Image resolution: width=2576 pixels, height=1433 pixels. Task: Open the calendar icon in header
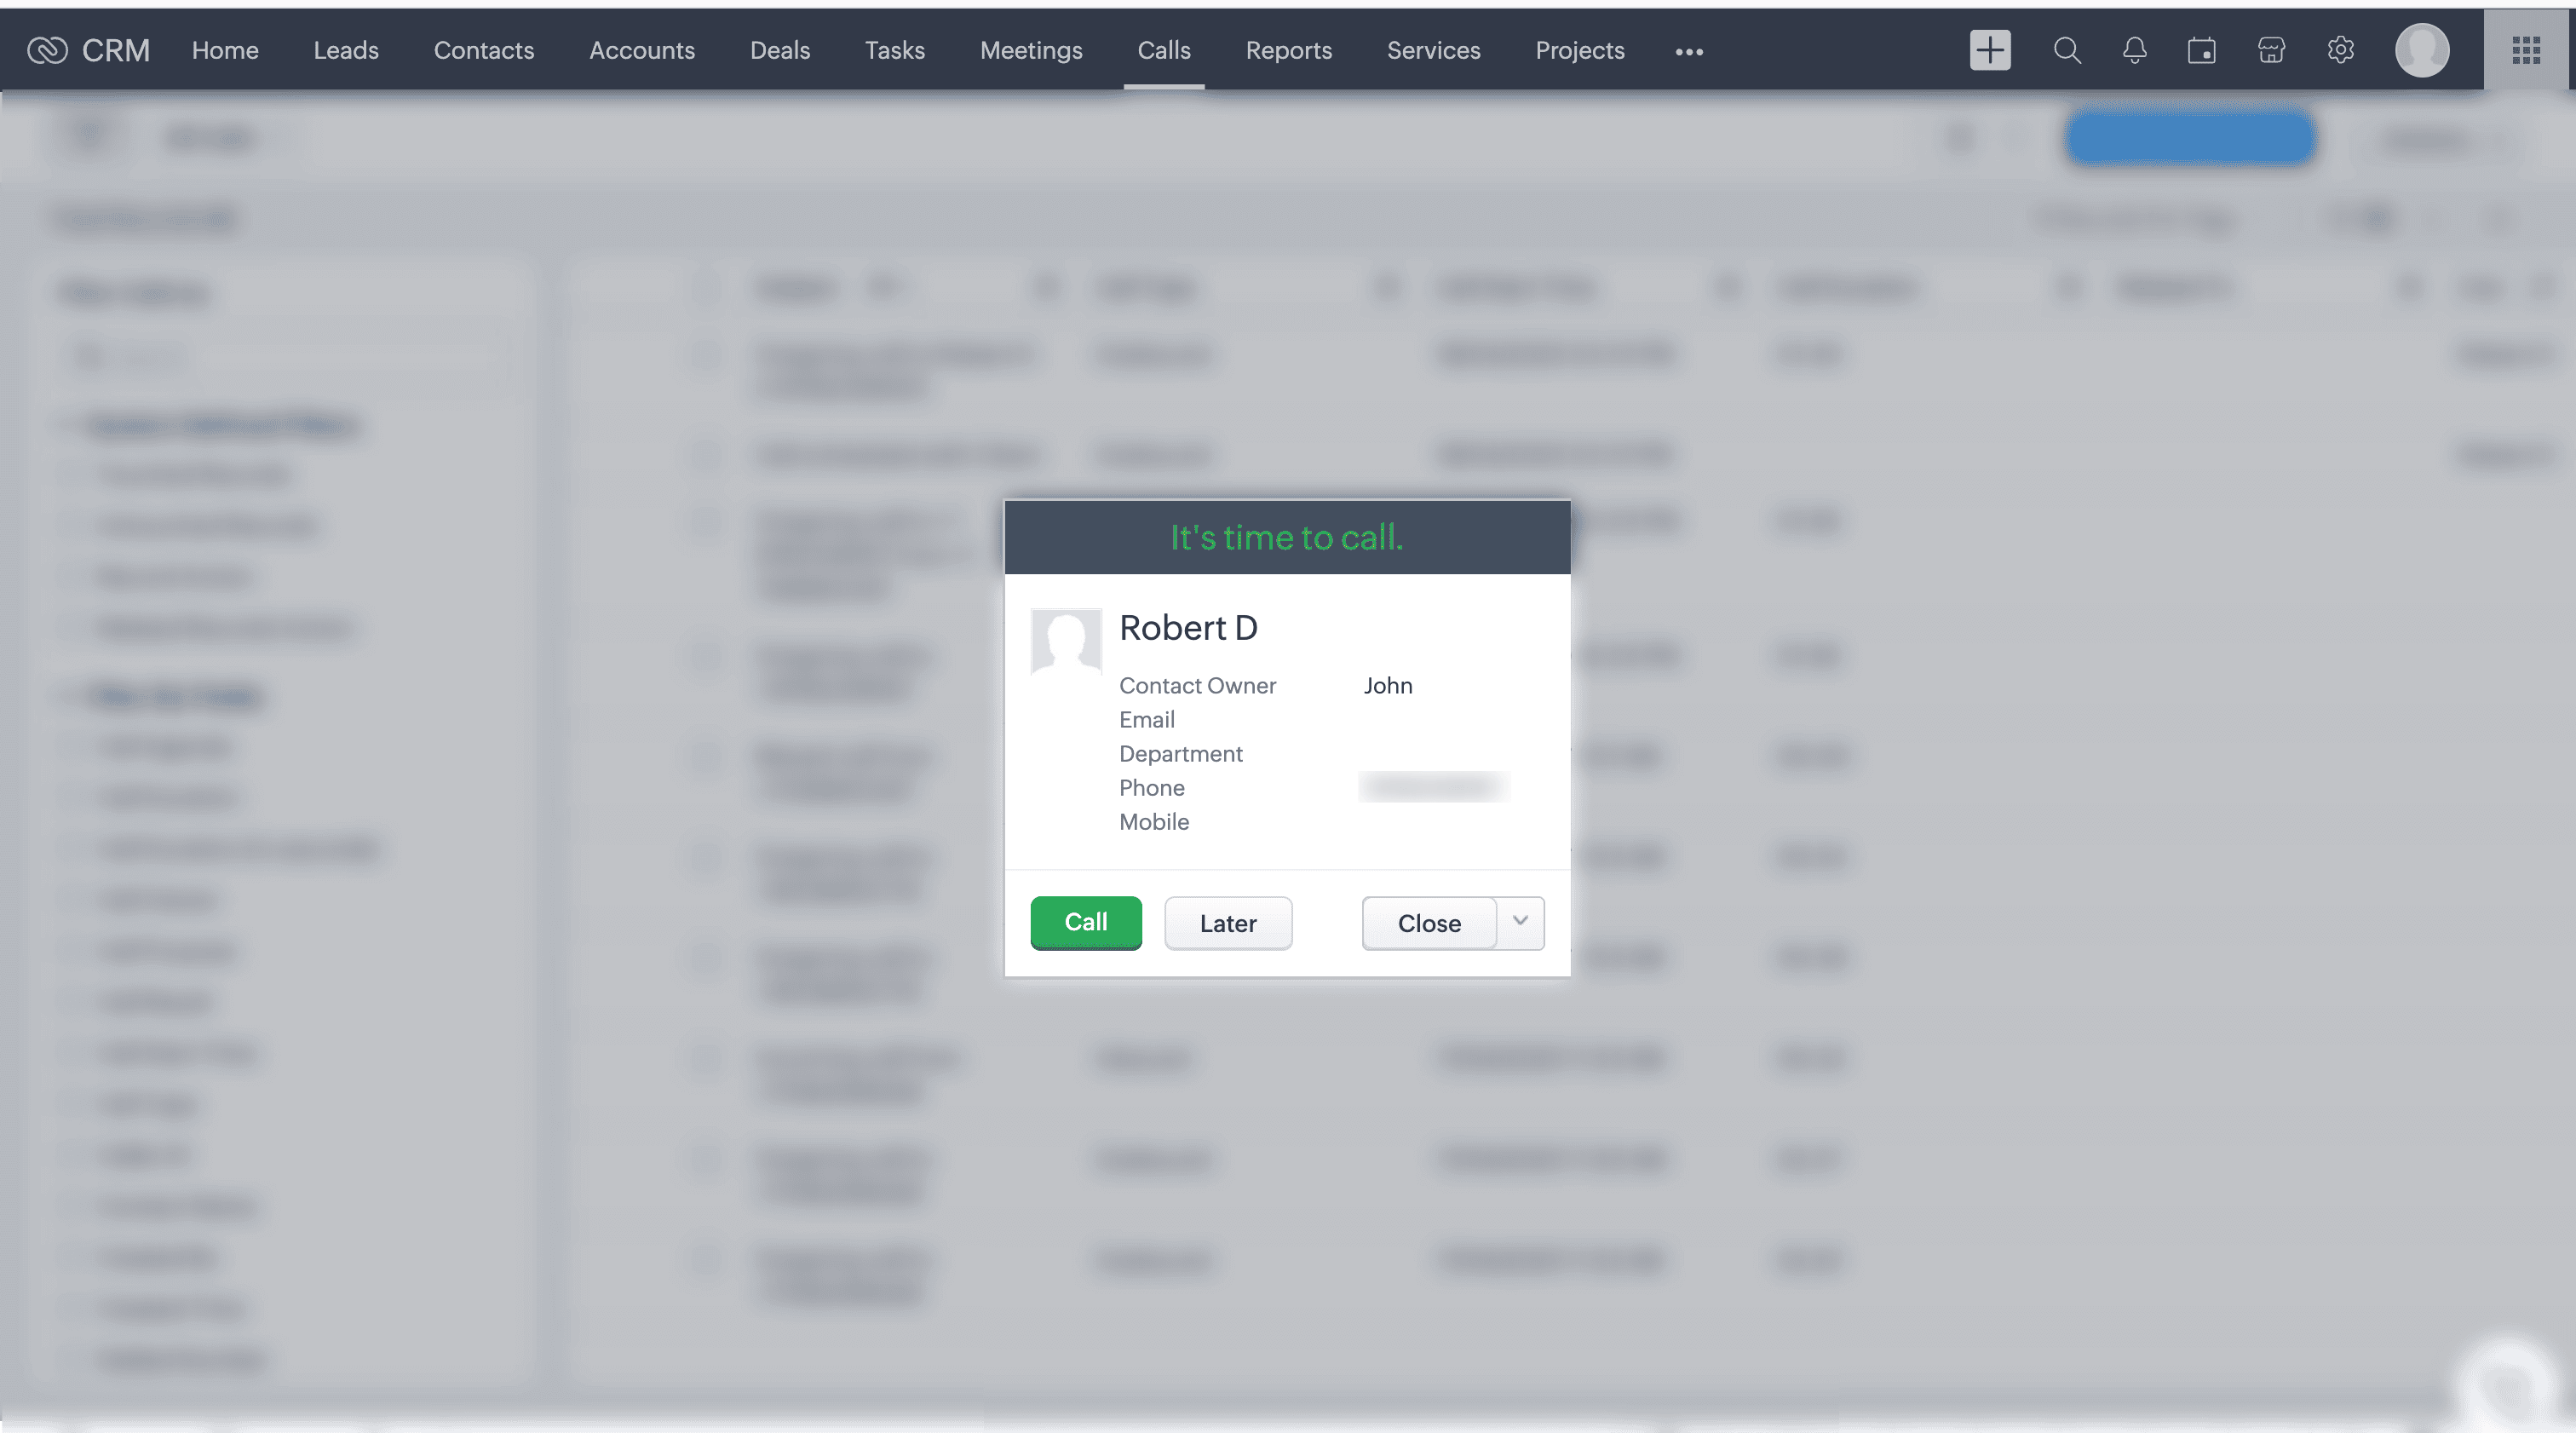click(x=2201, y=50)
